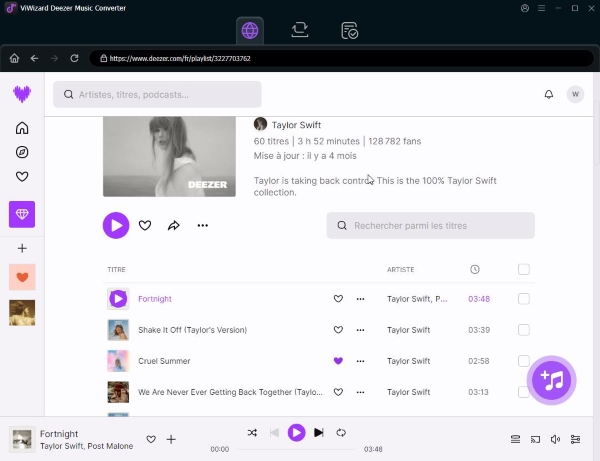Click the Fortnight track title

click(x=155, y=299)
